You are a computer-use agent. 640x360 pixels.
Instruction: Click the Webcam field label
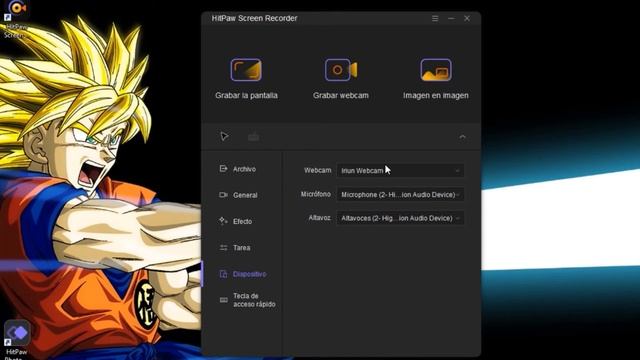(x=318, y=170)
